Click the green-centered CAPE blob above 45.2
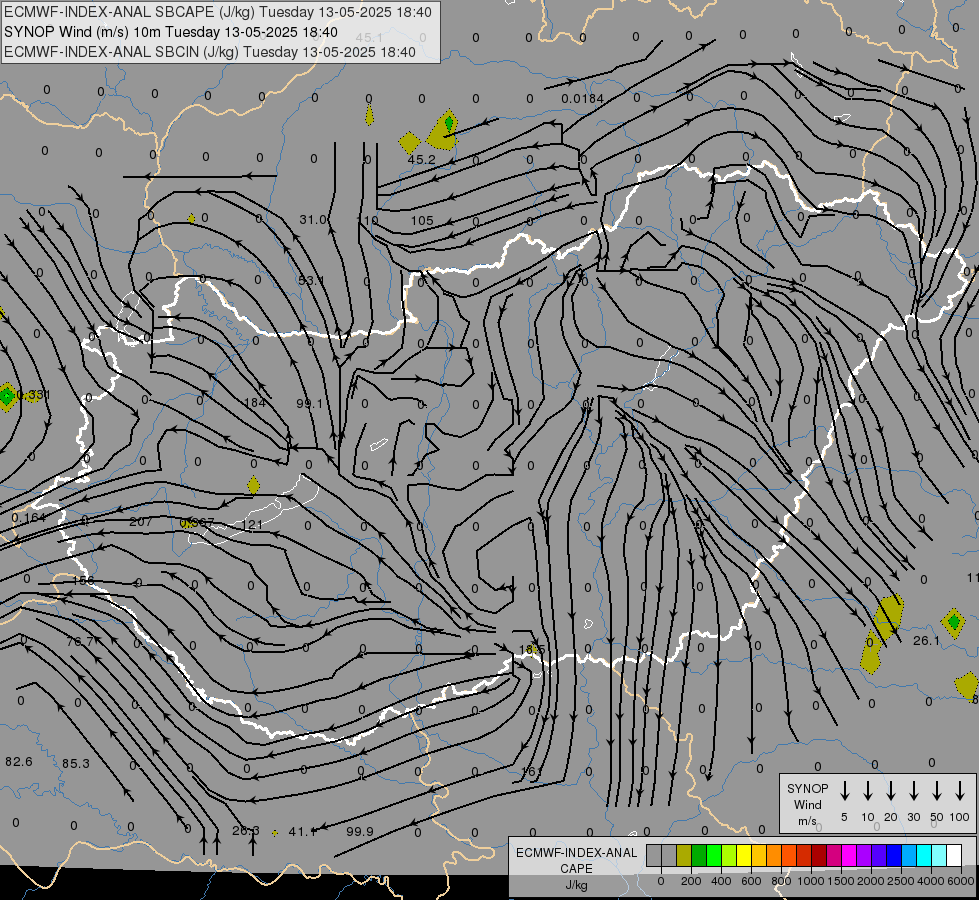The image size is (979, 900). (444, 131)
